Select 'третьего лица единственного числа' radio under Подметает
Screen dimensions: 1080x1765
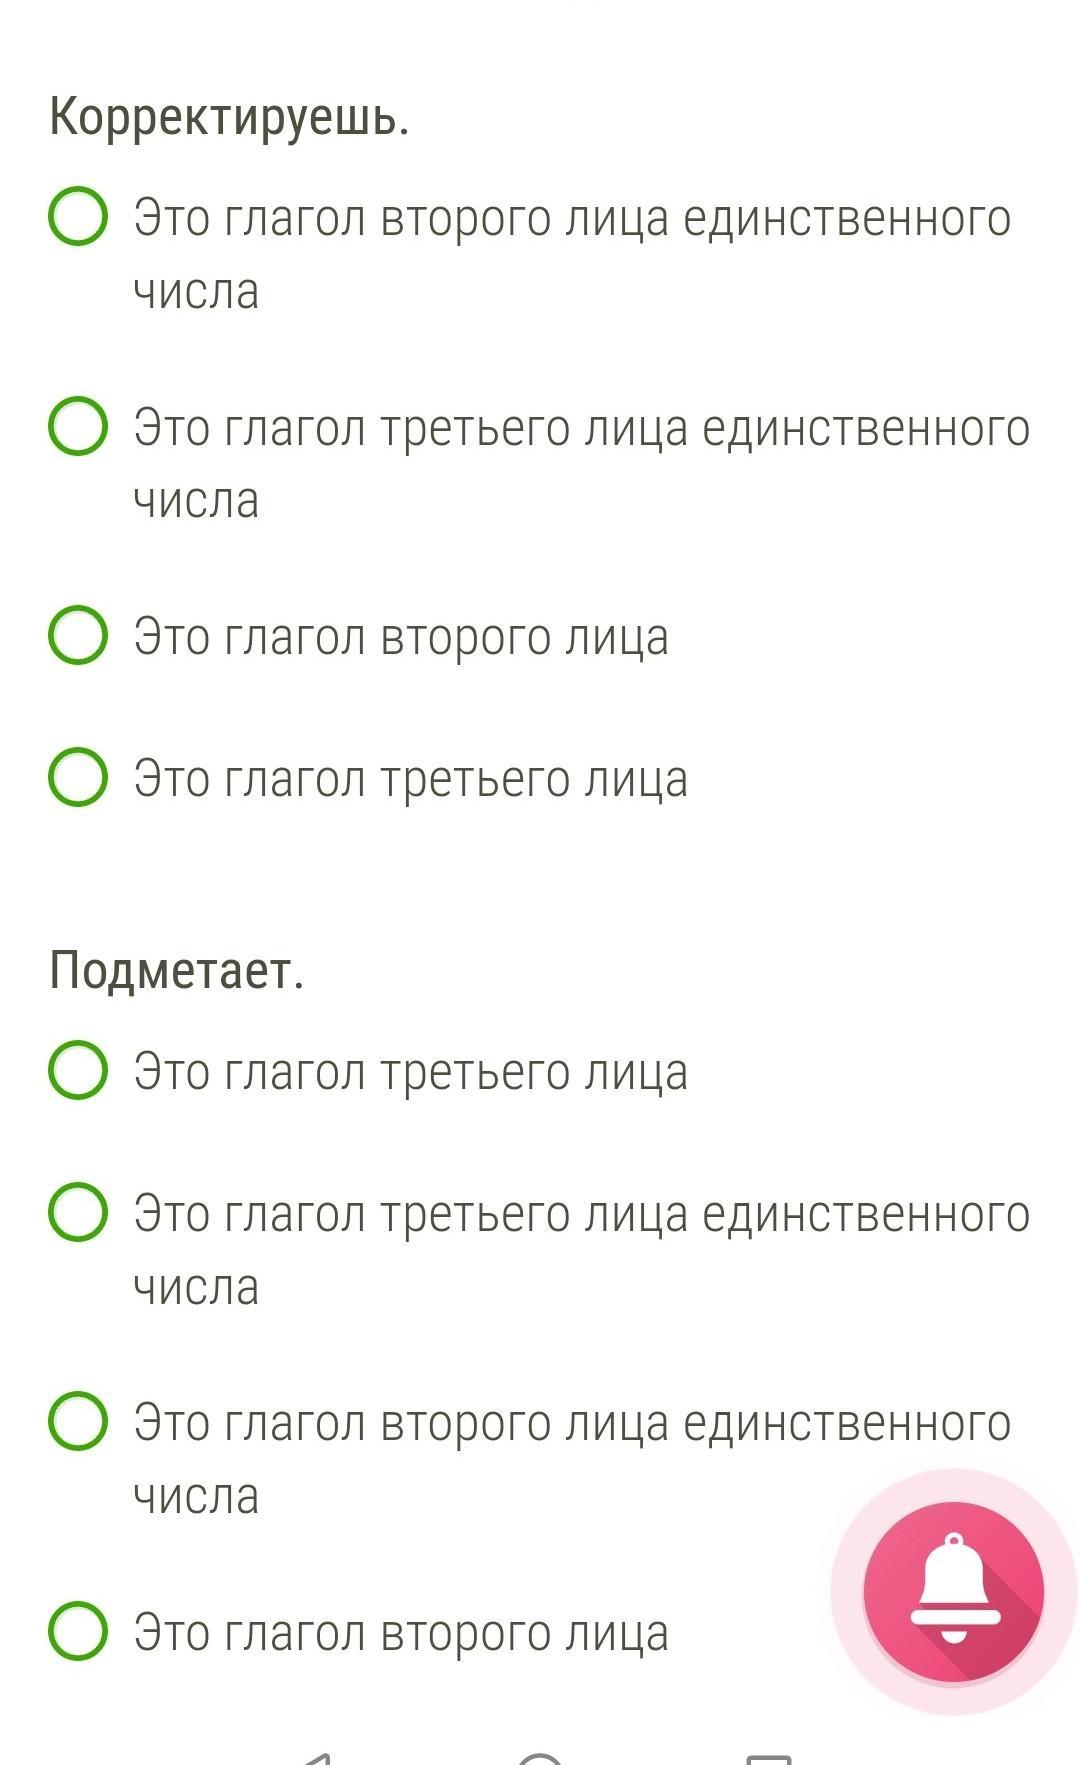pyautogui.click(x=78, y=1212)
